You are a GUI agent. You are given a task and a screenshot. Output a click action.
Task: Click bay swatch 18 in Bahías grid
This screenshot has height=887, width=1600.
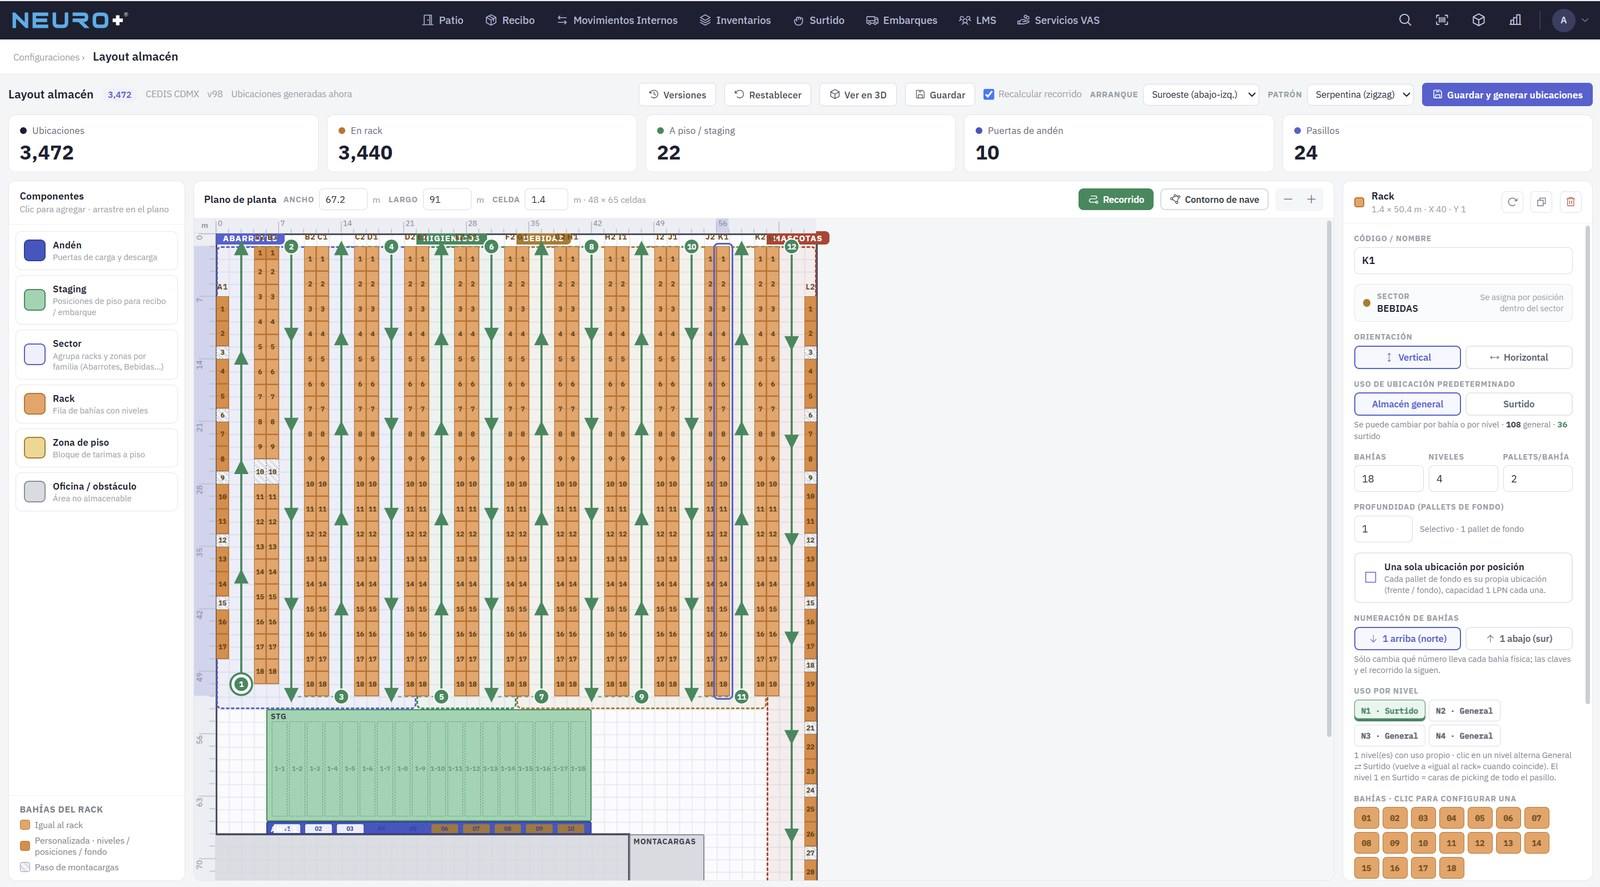pos(1452,867)
